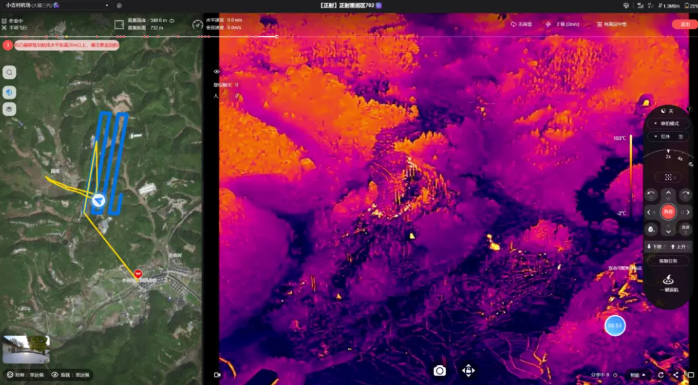Open the dock camera thumbnail on map
Screen dimensions: 698x385
tap(26, 349)
